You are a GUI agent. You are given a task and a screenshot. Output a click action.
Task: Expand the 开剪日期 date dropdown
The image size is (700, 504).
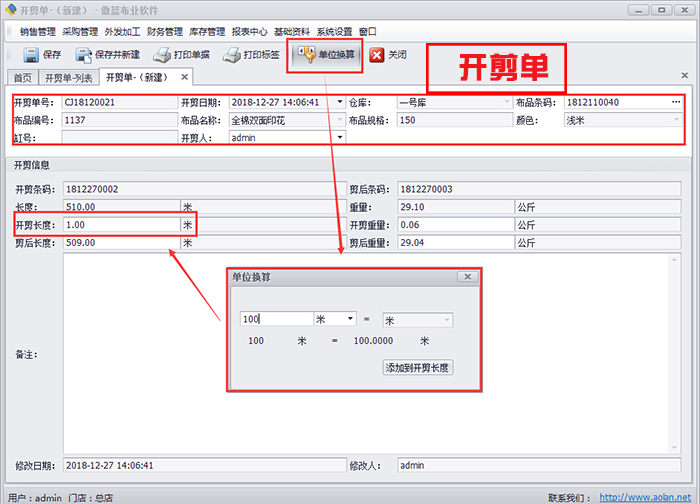340,102
